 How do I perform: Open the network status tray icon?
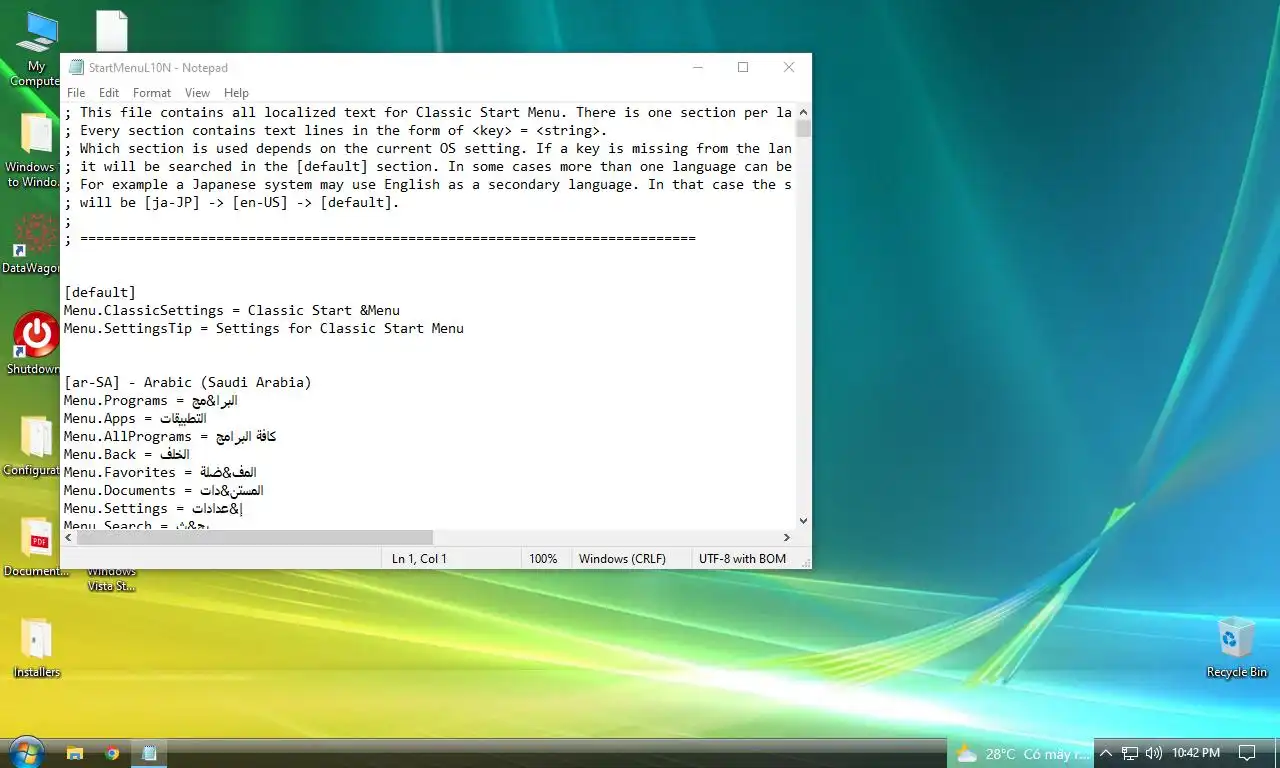[x=1130, y=753]
